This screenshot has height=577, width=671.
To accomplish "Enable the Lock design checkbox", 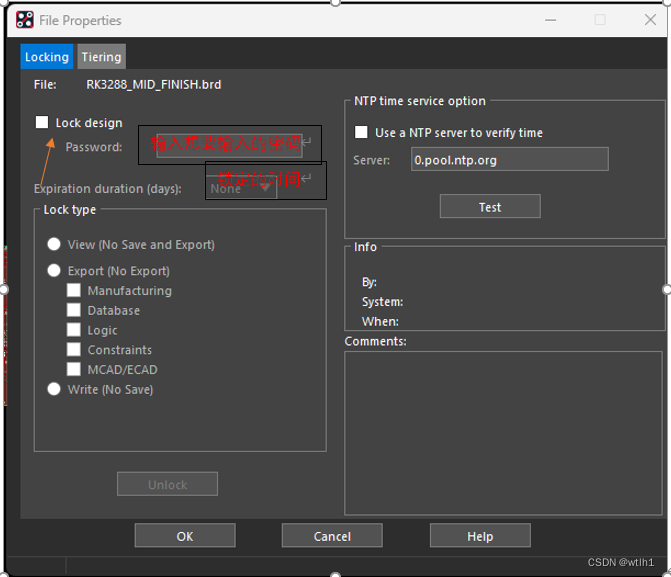I will pyautogui.click(x=42, y=123).
